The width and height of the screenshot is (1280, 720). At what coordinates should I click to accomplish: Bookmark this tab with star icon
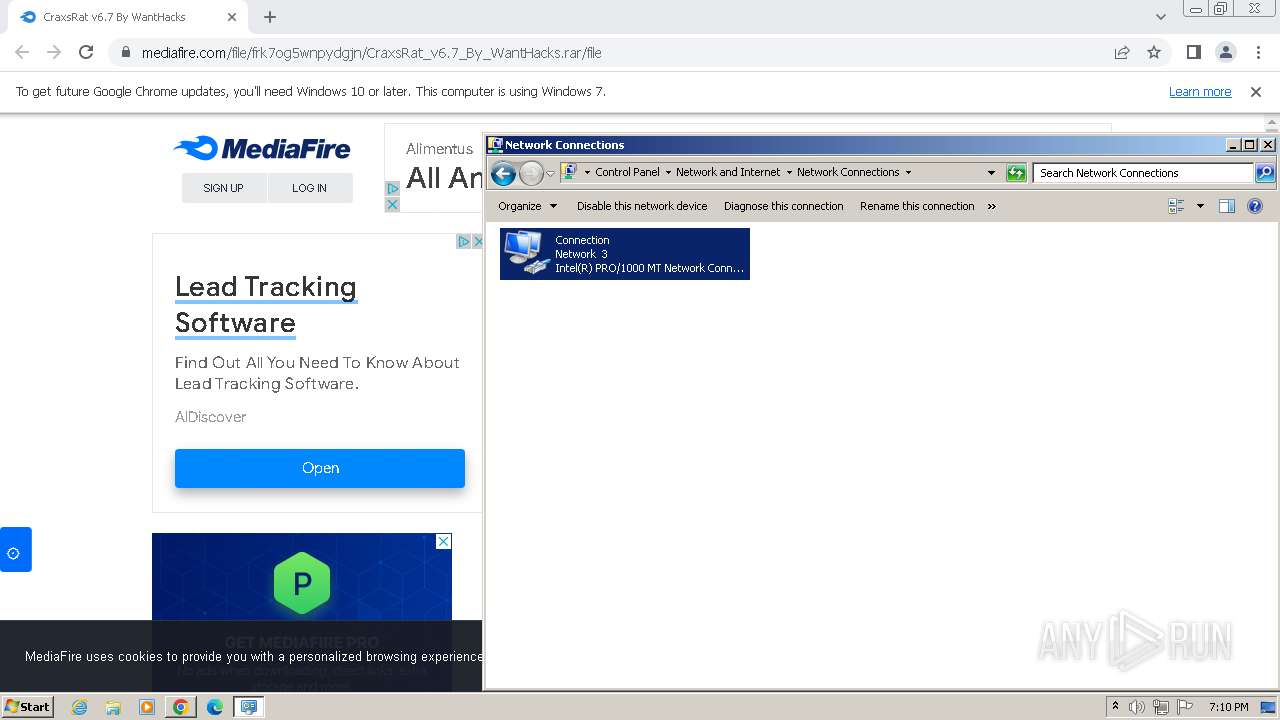pyautogui.click(x=1154, y=52)
